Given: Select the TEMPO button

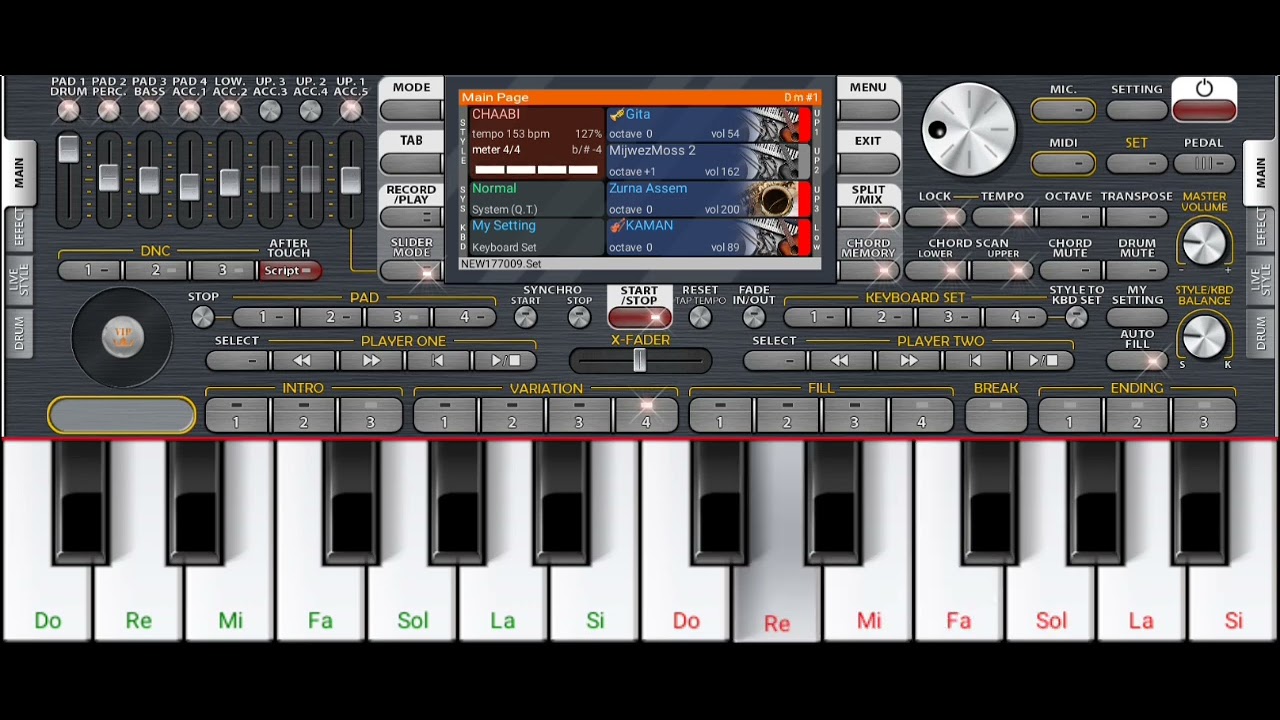Looking at the screenshot, I should pos(1003,217).
